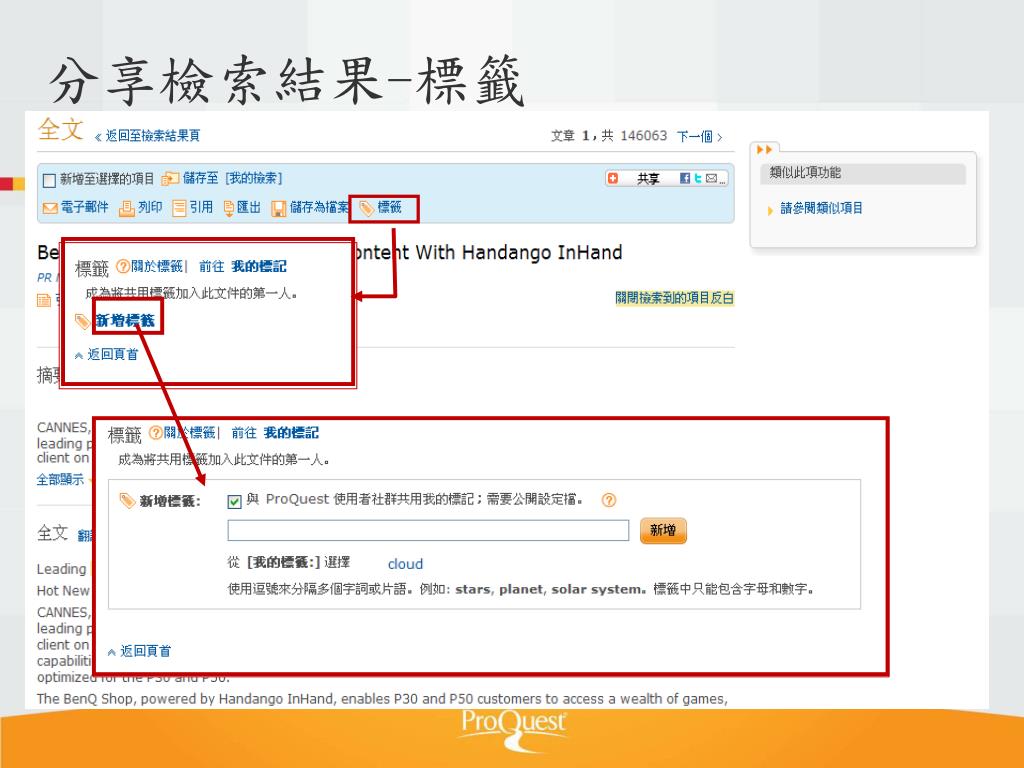The image size is (1024, 768).
Task: Check 新增至選擇的項目 checkbox
Action: click(x=49, y=180)
